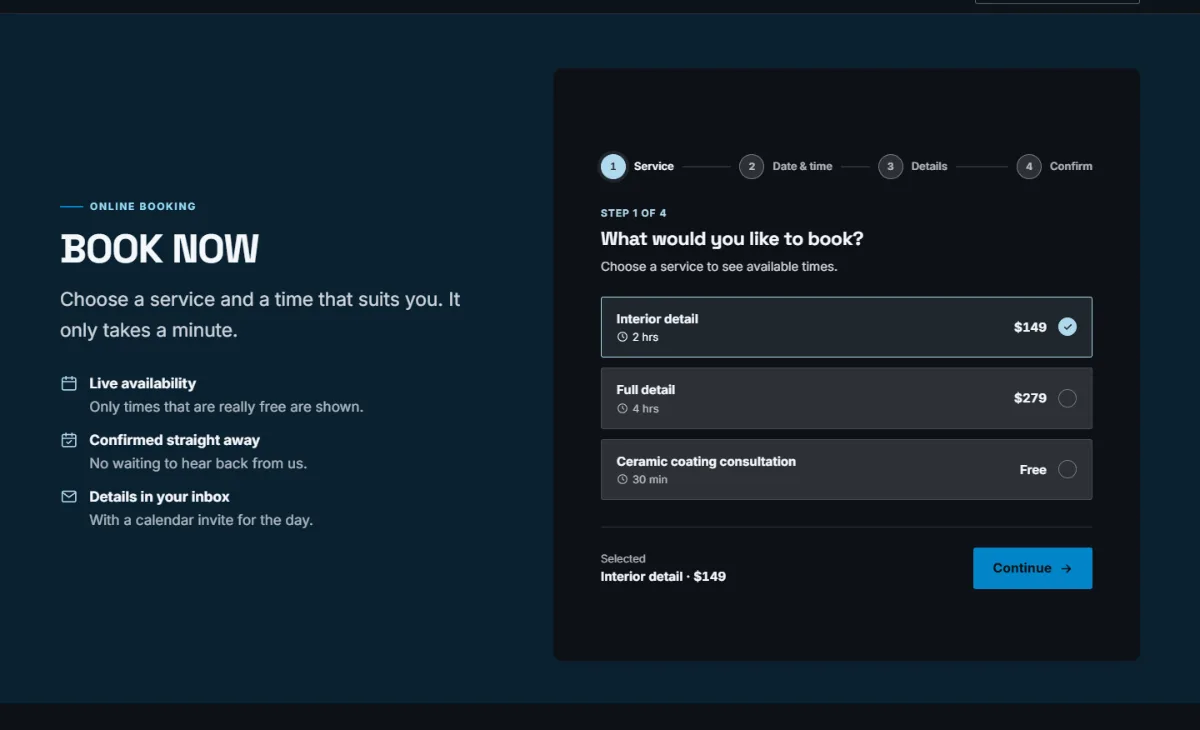Click 'Choose a service to see available times.'

pos(719,267)
